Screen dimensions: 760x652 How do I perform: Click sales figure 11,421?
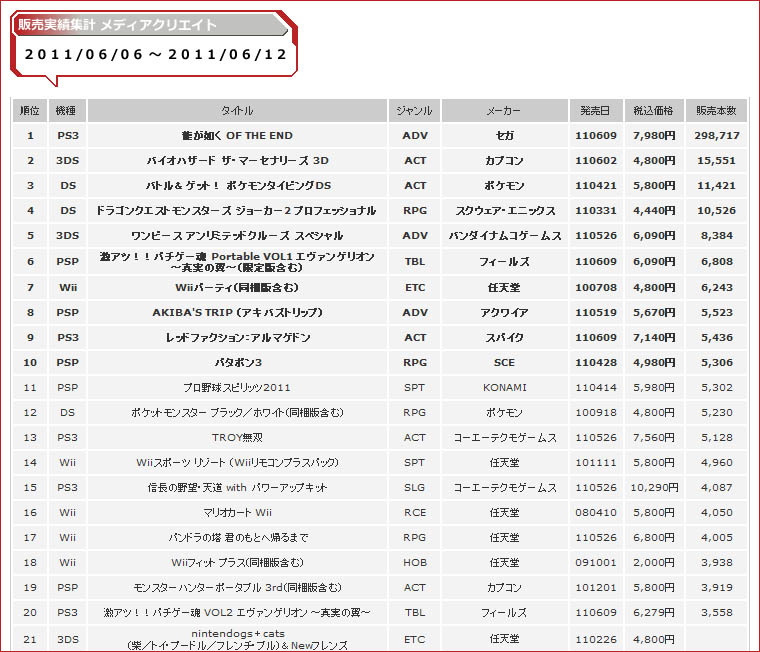tap(716, 186)
